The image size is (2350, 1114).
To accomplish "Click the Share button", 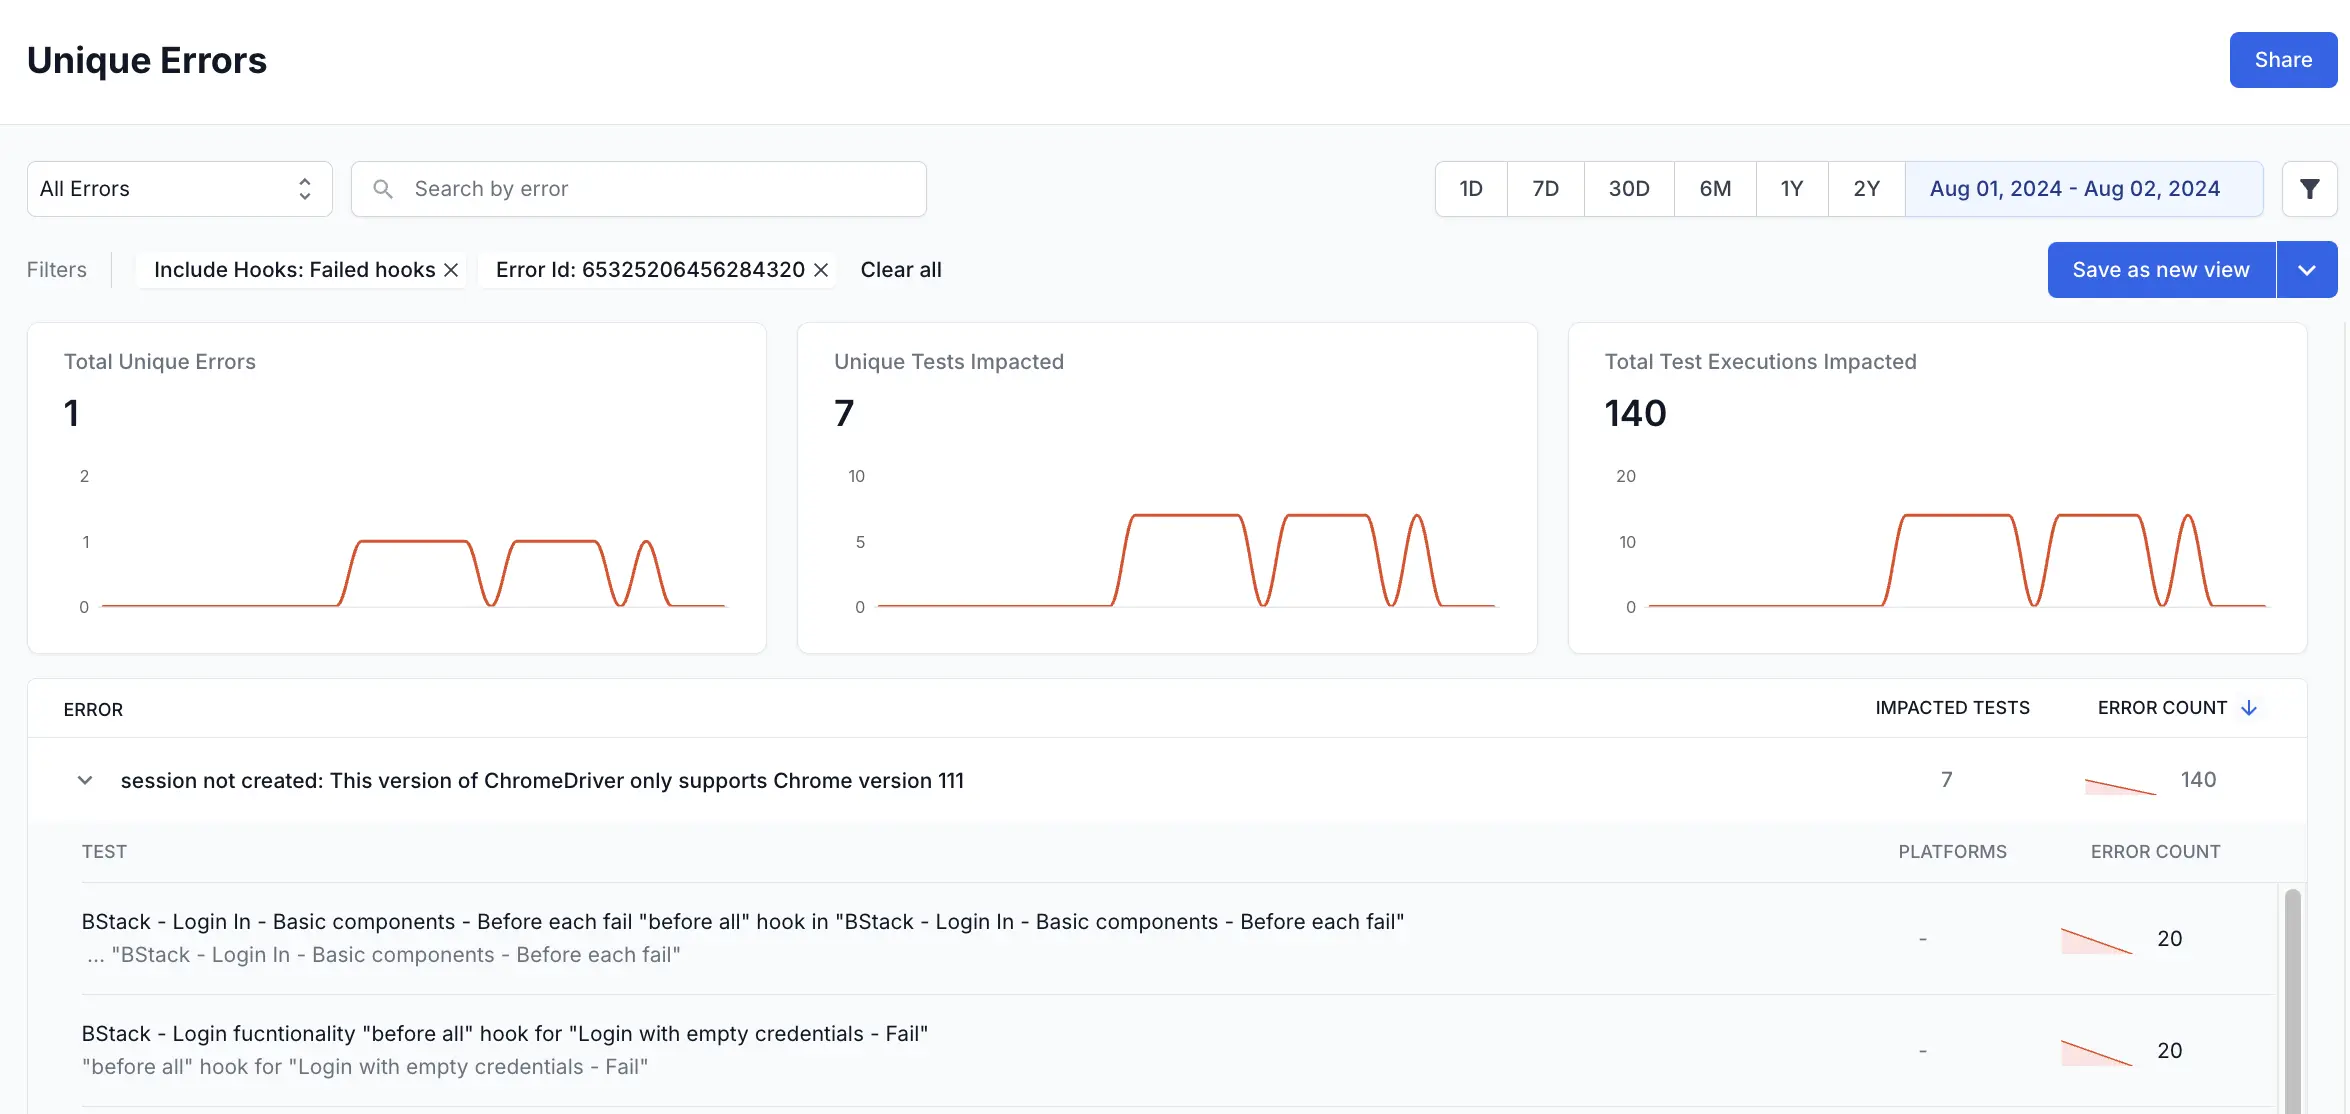I will [2282, 60].
